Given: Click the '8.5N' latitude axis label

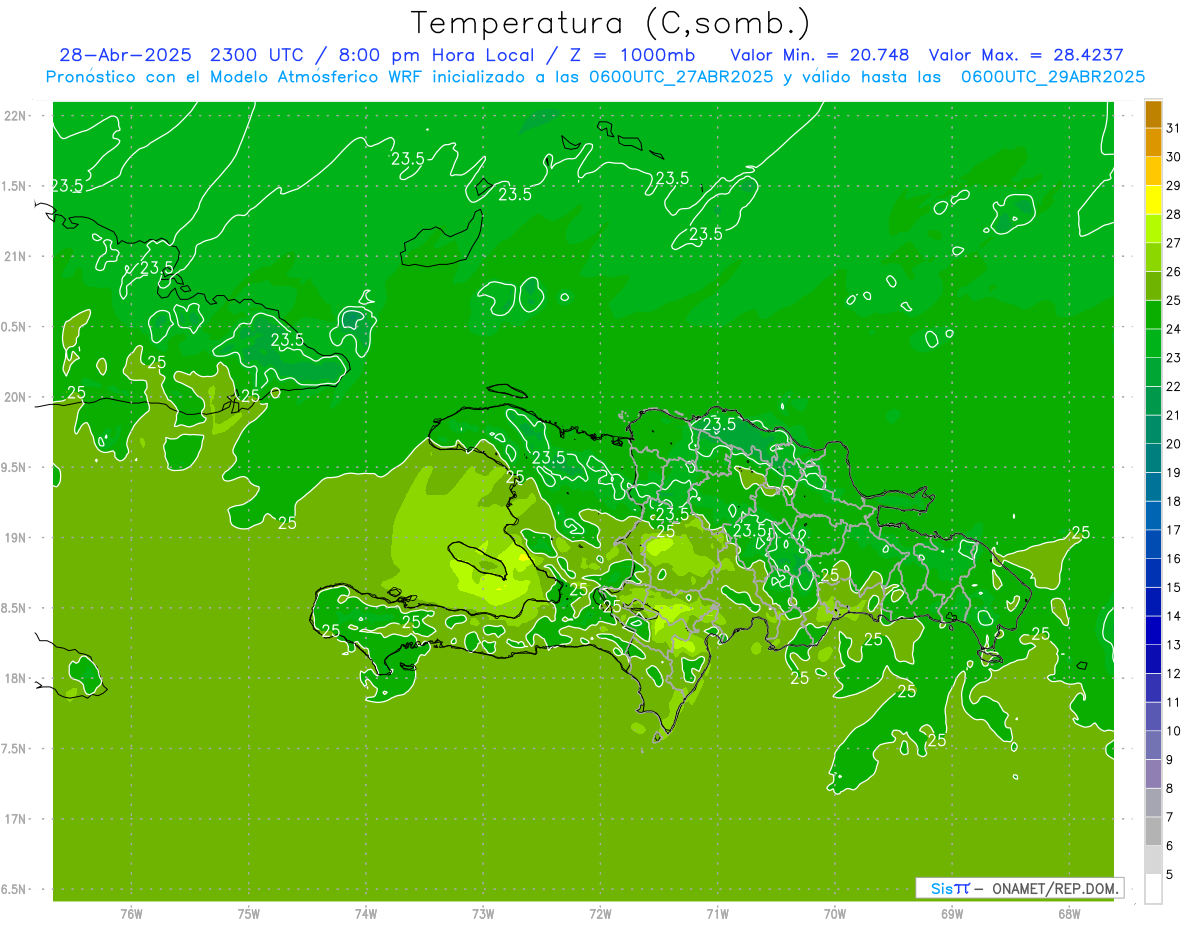Looking at the screenshot, I should (14, 609).
